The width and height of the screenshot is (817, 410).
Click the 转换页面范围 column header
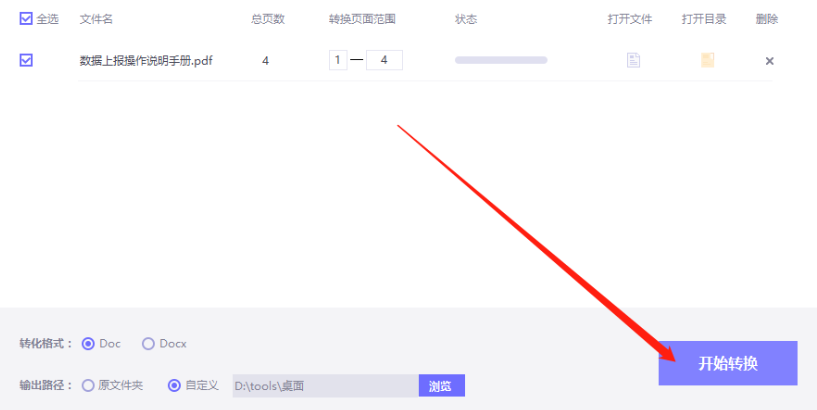362,19
